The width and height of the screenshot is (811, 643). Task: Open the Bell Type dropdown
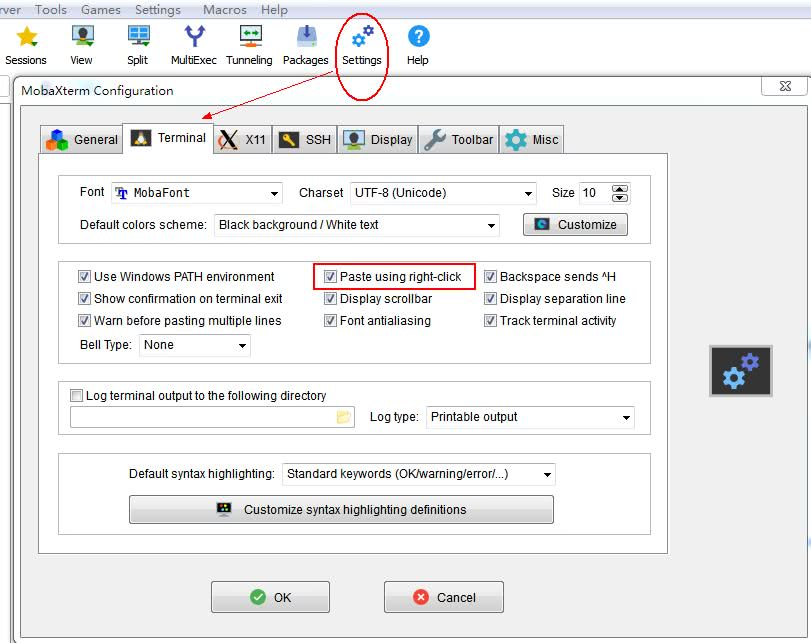[x=195, y=345]
